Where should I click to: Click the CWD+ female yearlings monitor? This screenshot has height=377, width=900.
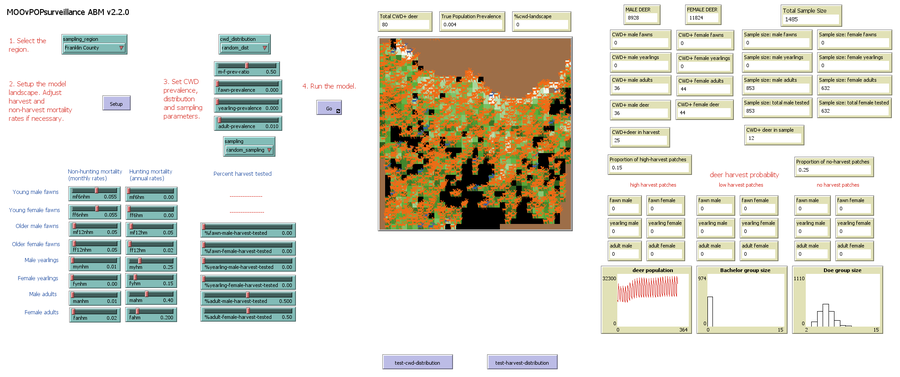click(x=705, y=63)
